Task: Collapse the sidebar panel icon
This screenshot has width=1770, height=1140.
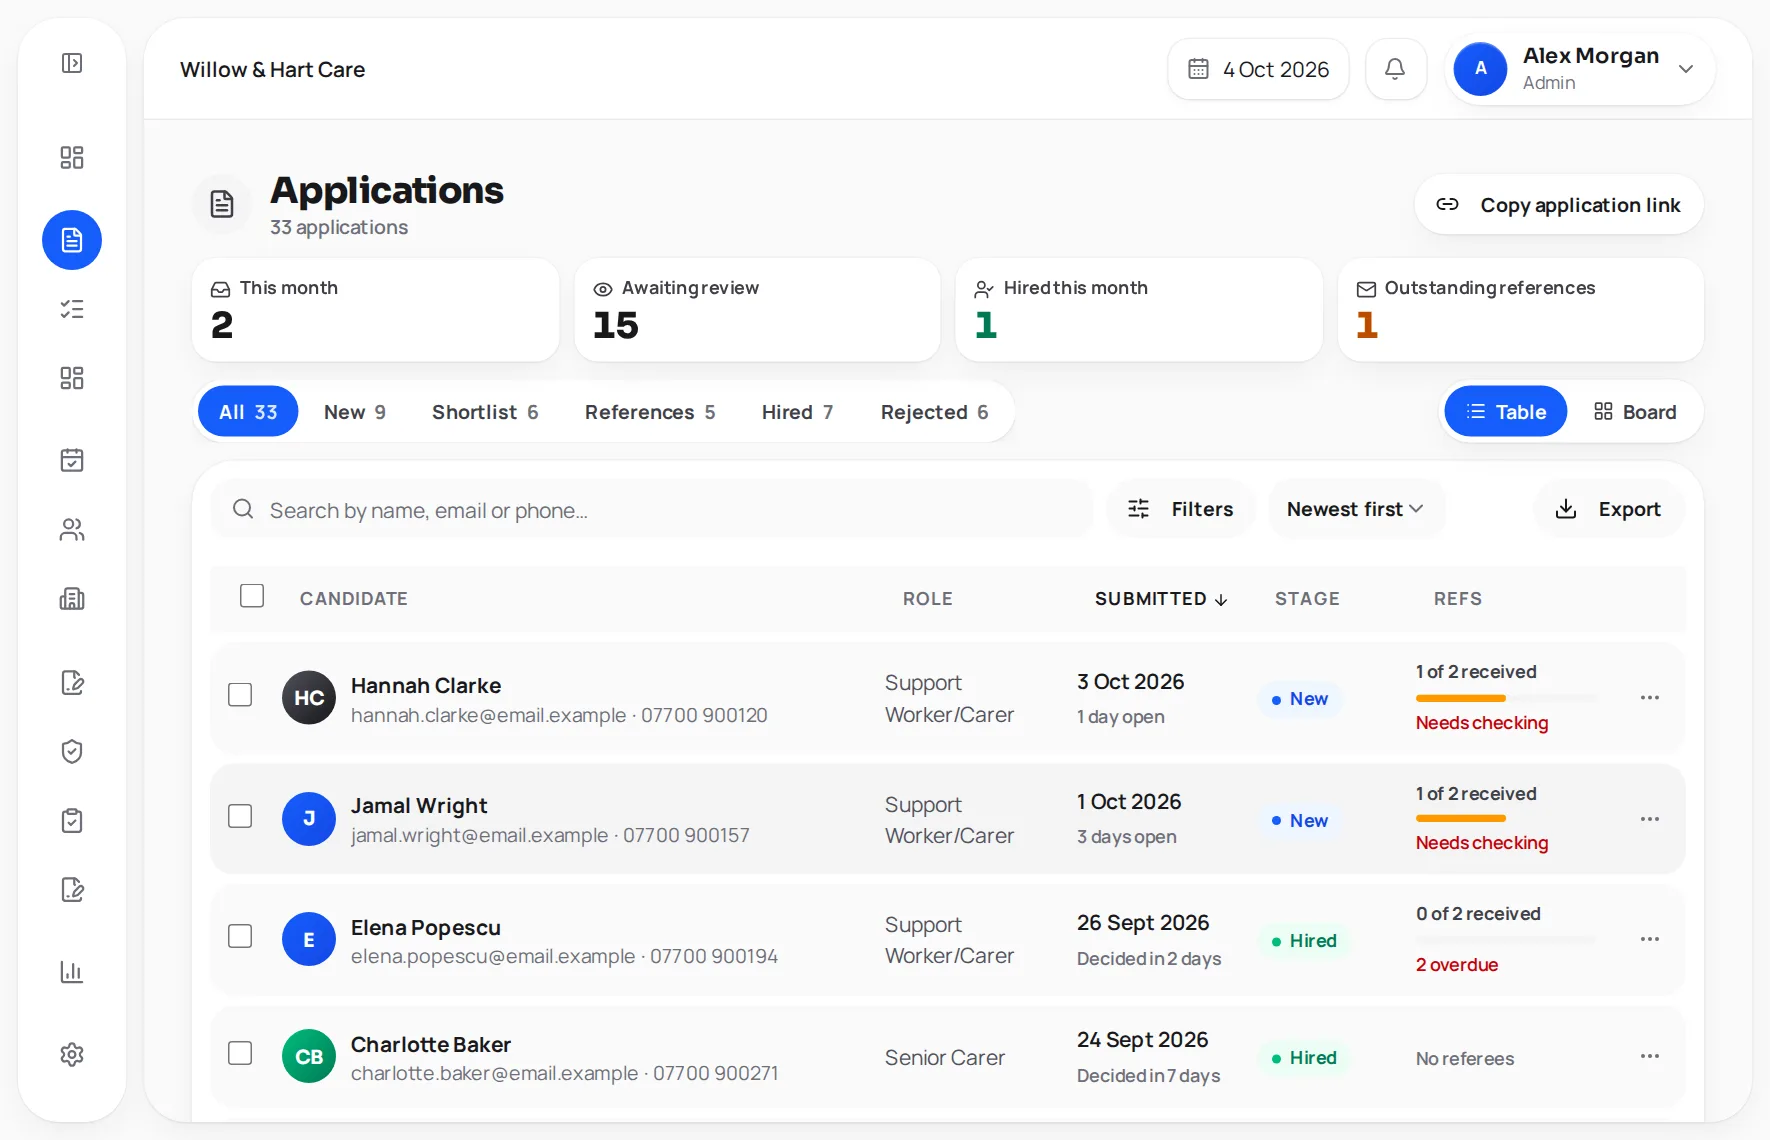Action: 72,63
